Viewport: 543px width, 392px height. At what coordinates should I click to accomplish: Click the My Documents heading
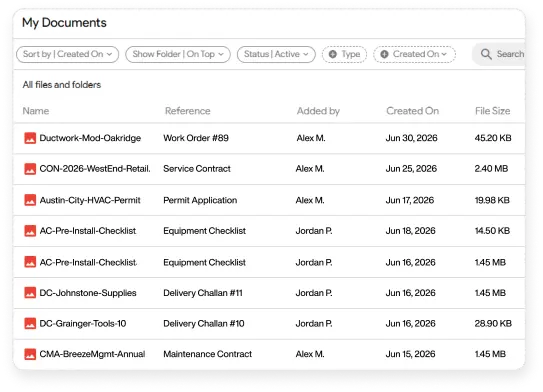pyautogui.click(x=64, y=23)
